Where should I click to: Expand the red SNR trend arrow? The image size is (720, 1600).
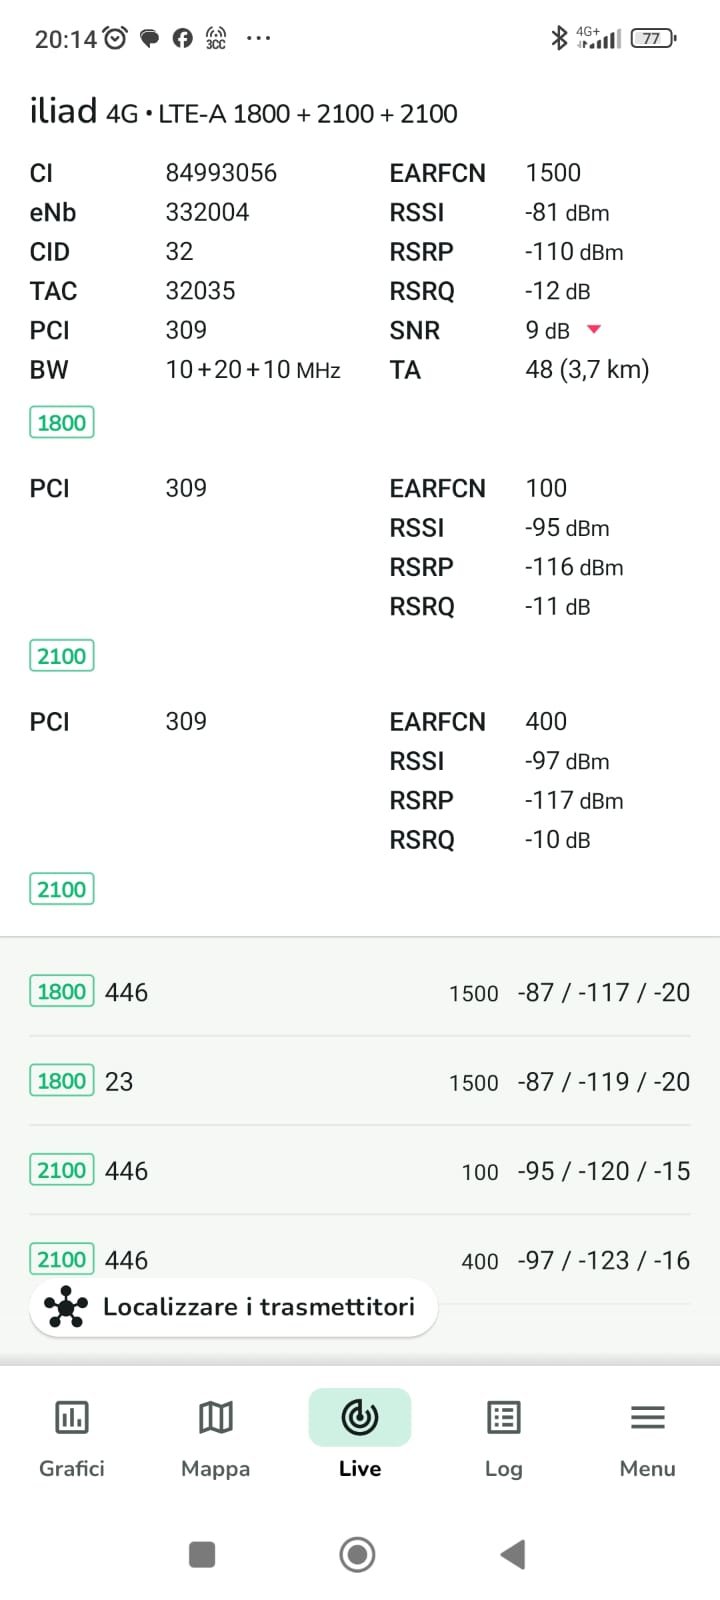593,329
